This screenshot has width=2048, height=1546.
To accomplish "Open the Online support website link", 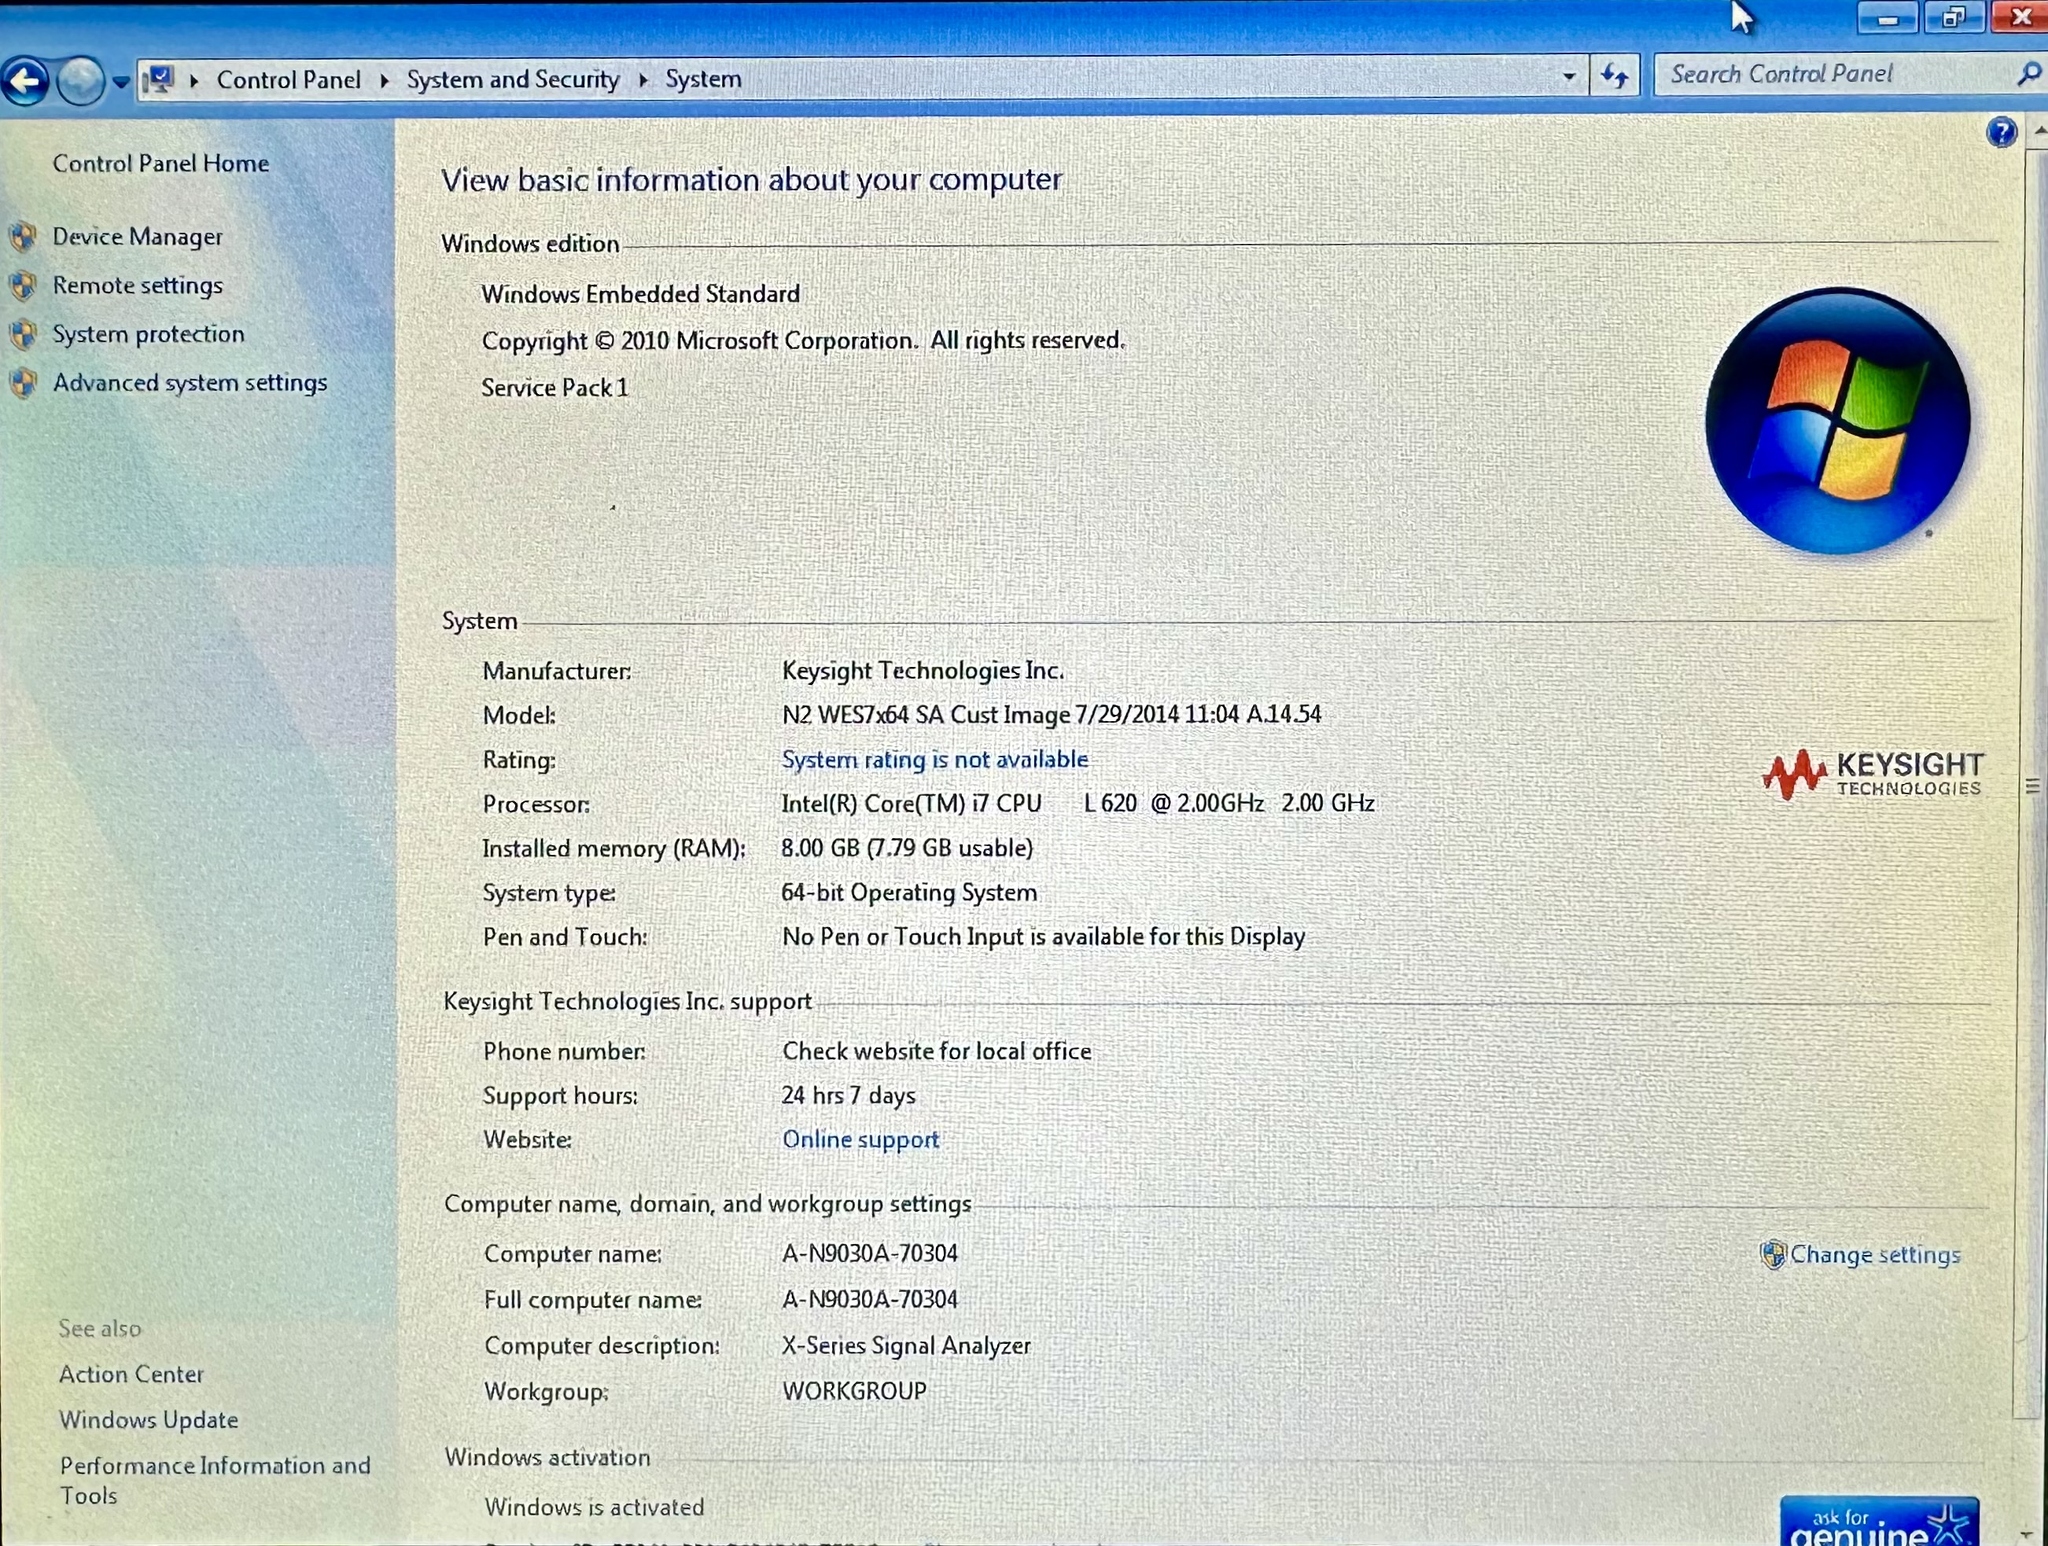I will coord(860,1140).
